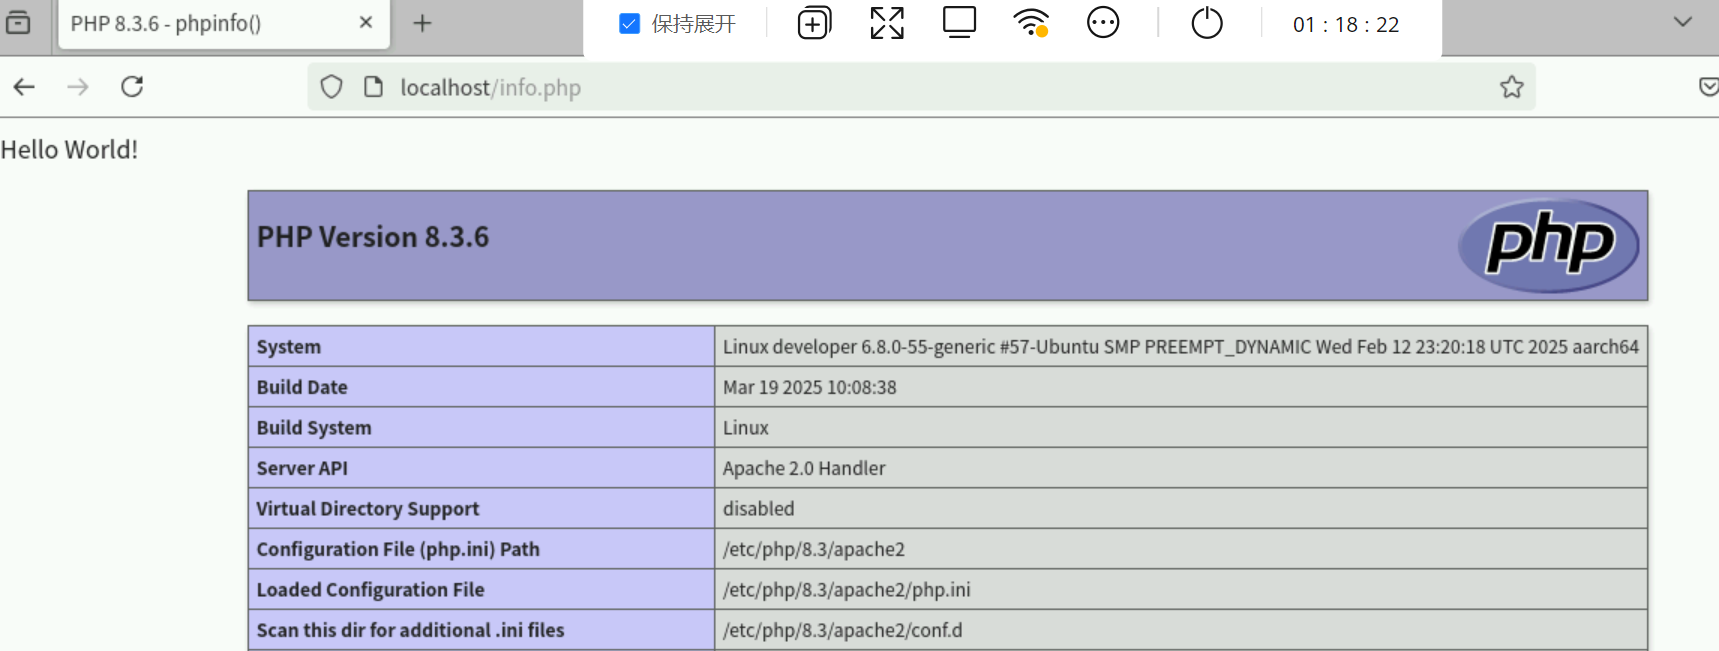Reload the phpinfo page
1719x651 pixels.
132,87
